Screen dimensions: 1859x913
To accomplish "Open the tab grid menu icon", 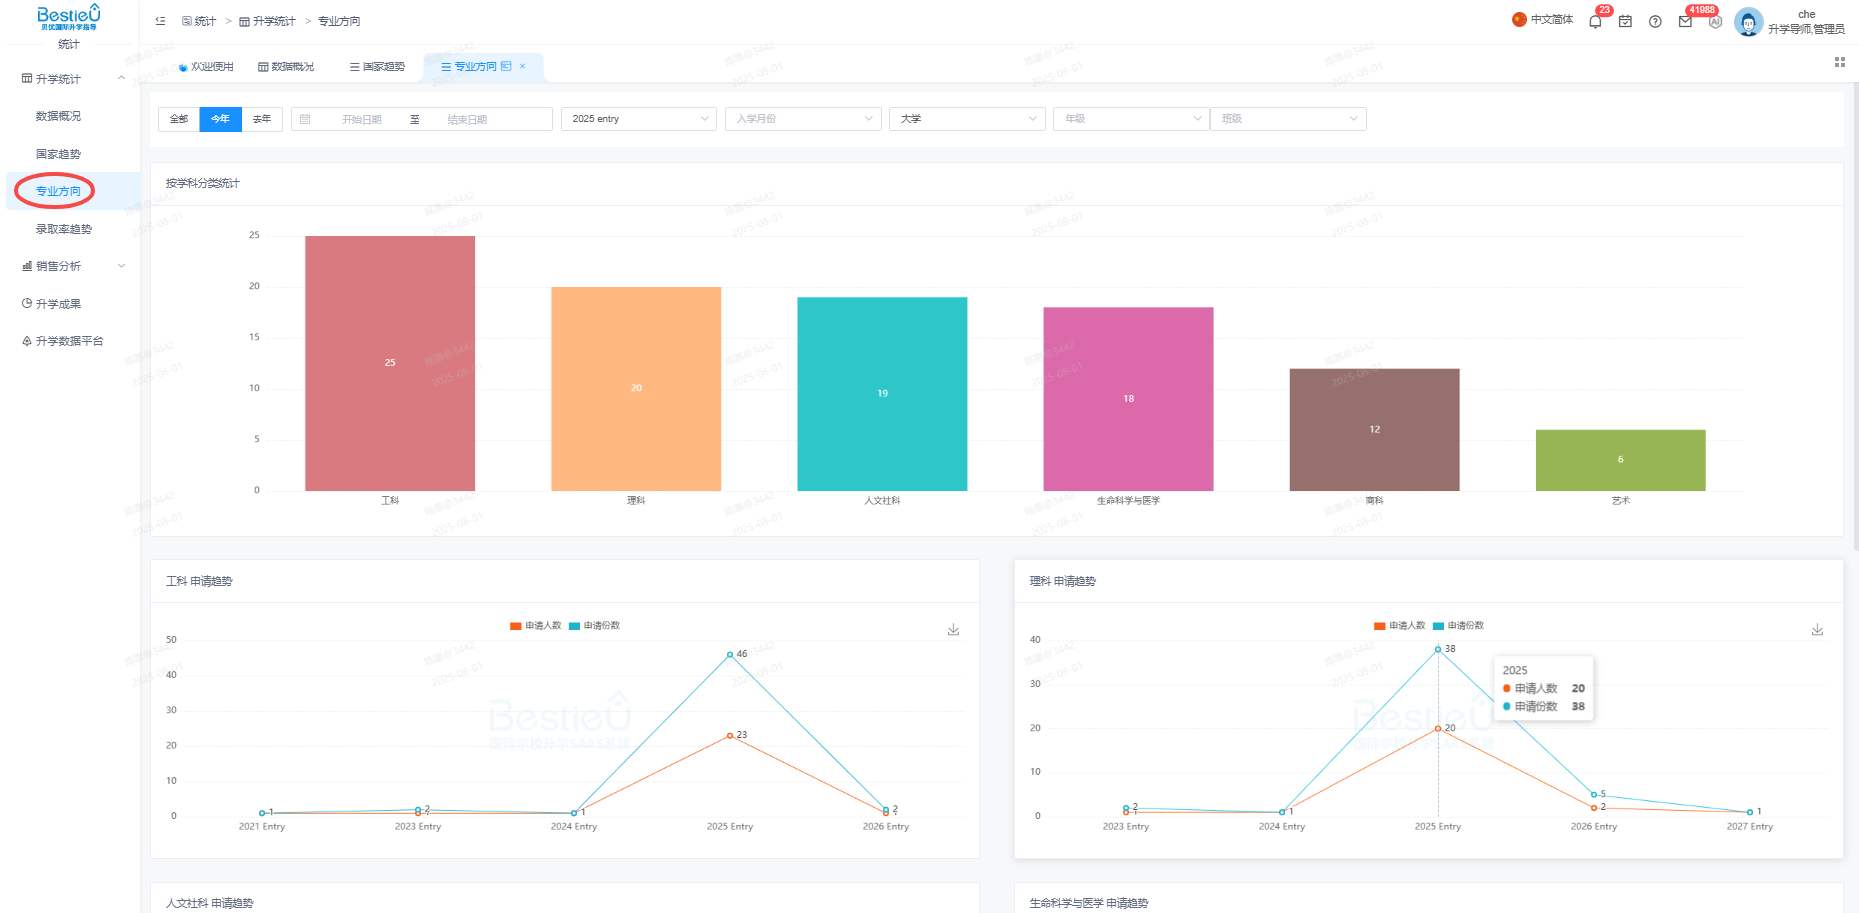I will pos(1839,62).
